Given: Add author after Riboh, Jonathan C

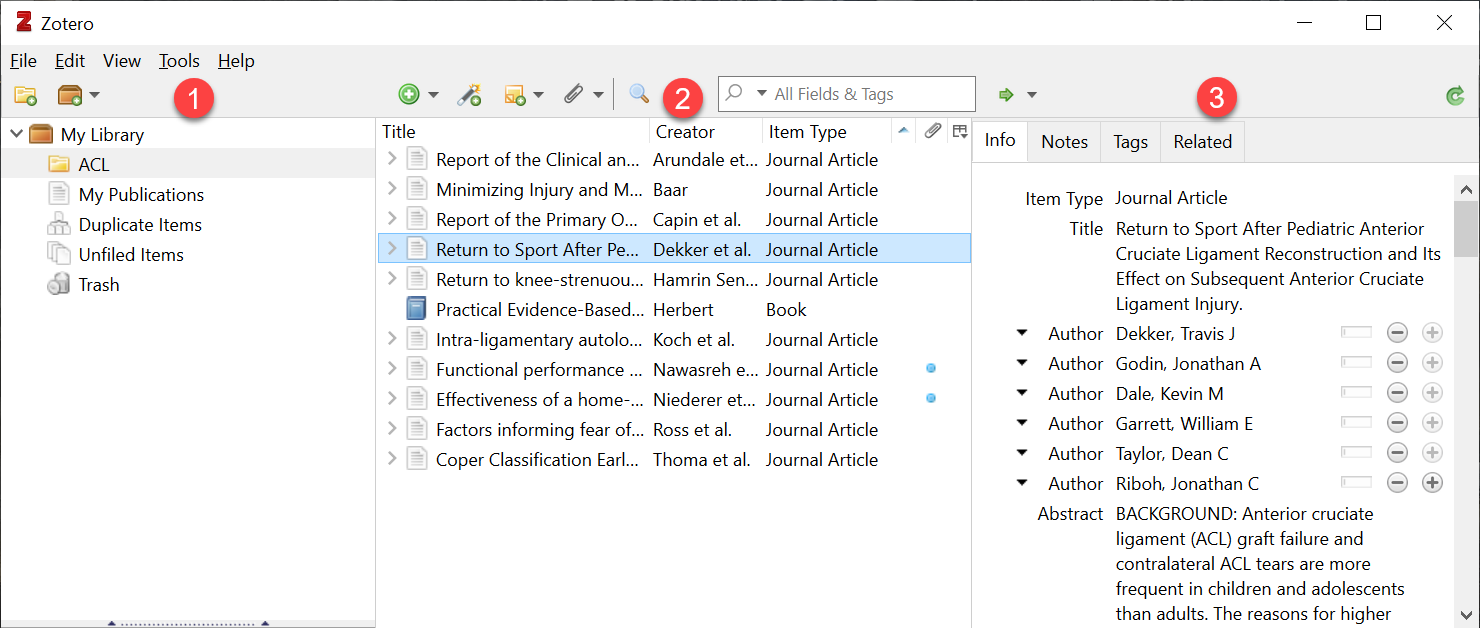Looking at the screenshot, I should point(1432,484).
